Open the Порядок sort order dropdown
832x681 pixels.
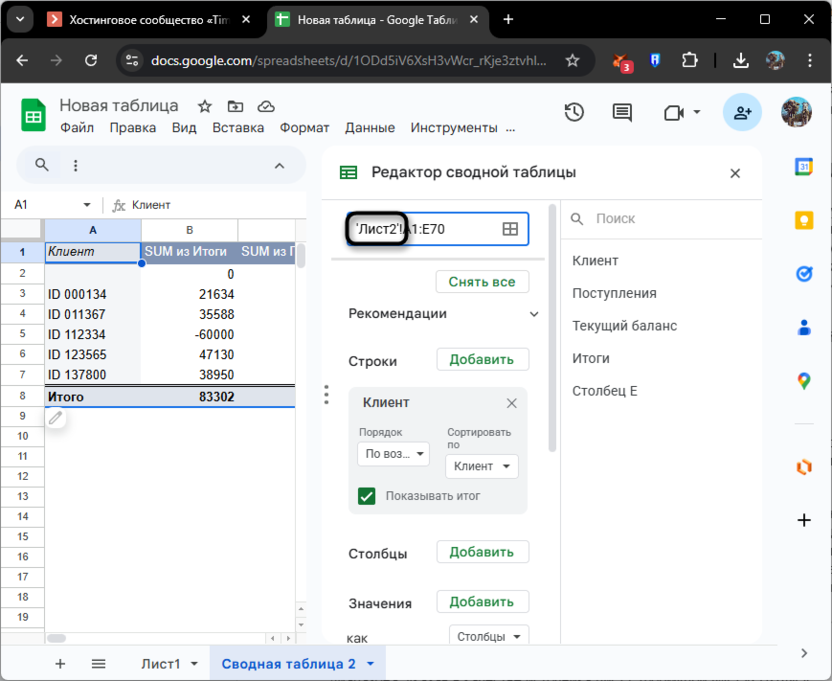point(393,454)
